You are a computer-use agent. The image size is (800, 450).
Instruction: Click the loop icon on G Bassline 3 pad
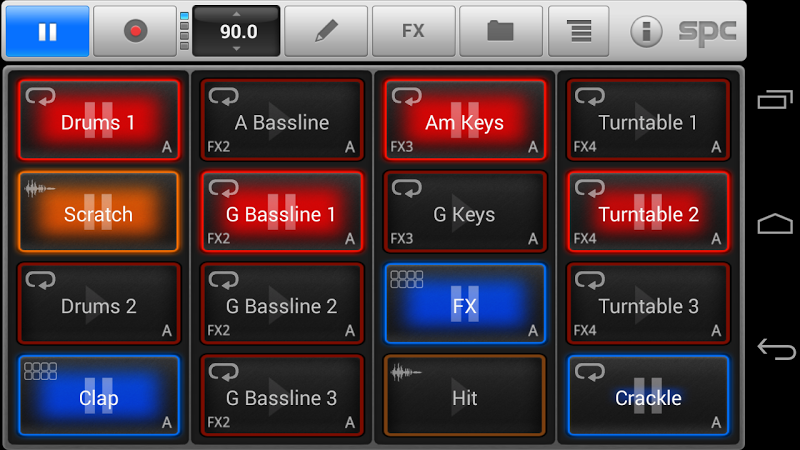point(223,371)
